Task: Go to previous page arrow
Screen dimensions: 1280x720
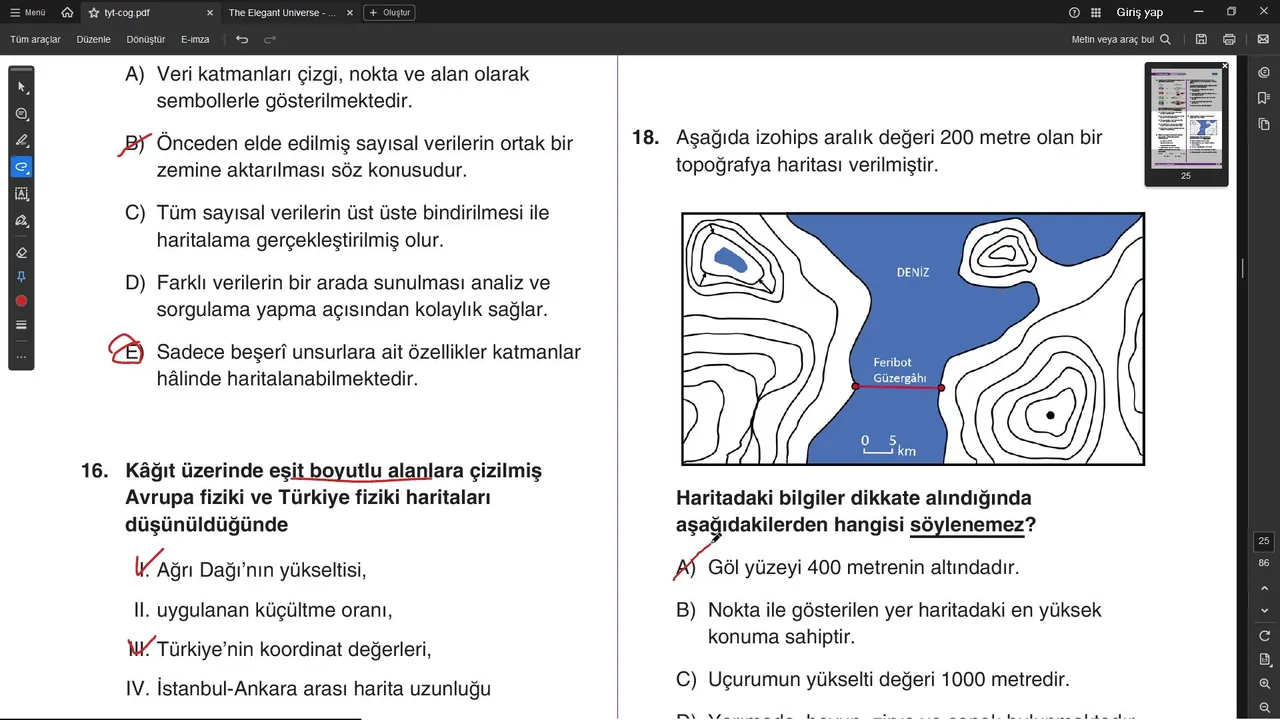Action: pyautogui.click(x=1264, y=587)
